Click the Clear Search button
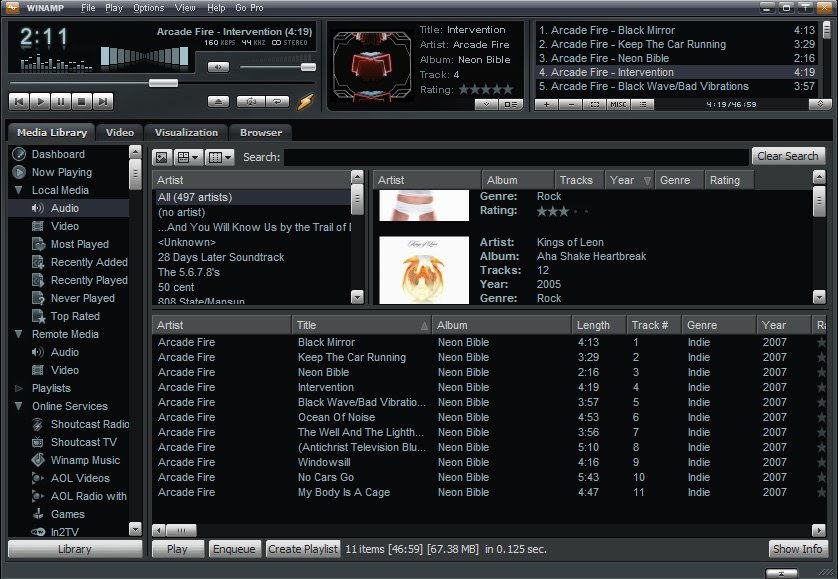Image resolution: width=838 pixels, height=579 pixels. pos(788,156)
